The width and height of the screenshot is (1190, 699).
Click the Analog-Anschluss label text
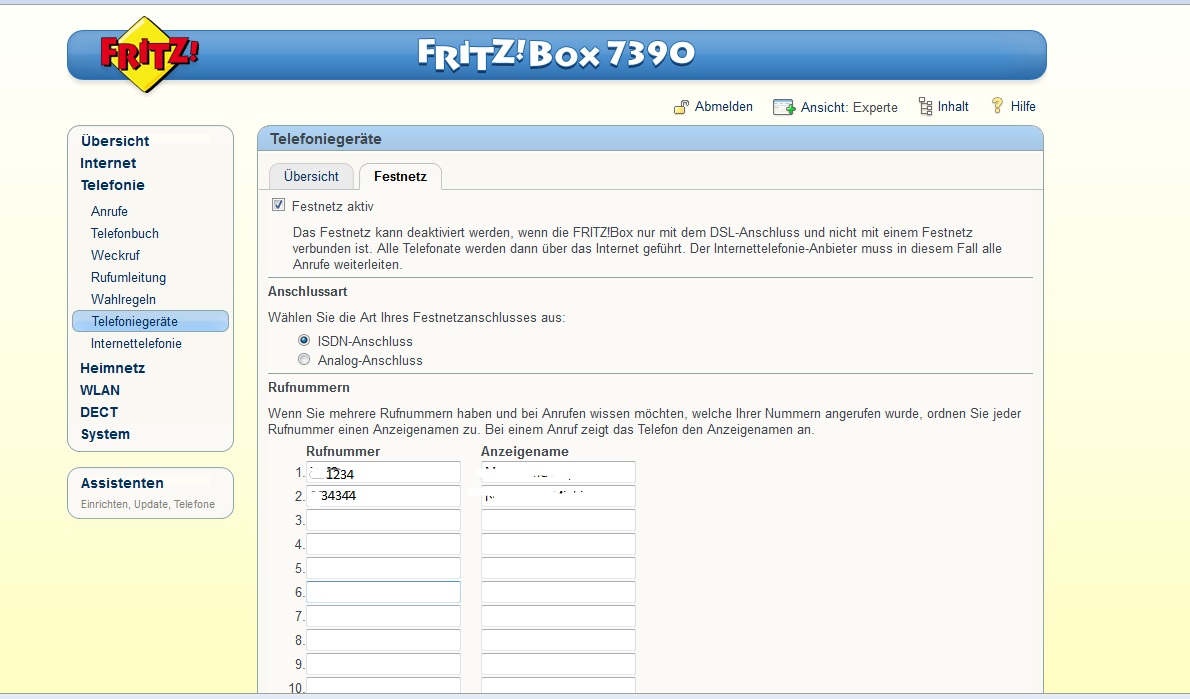pos(370,361)
